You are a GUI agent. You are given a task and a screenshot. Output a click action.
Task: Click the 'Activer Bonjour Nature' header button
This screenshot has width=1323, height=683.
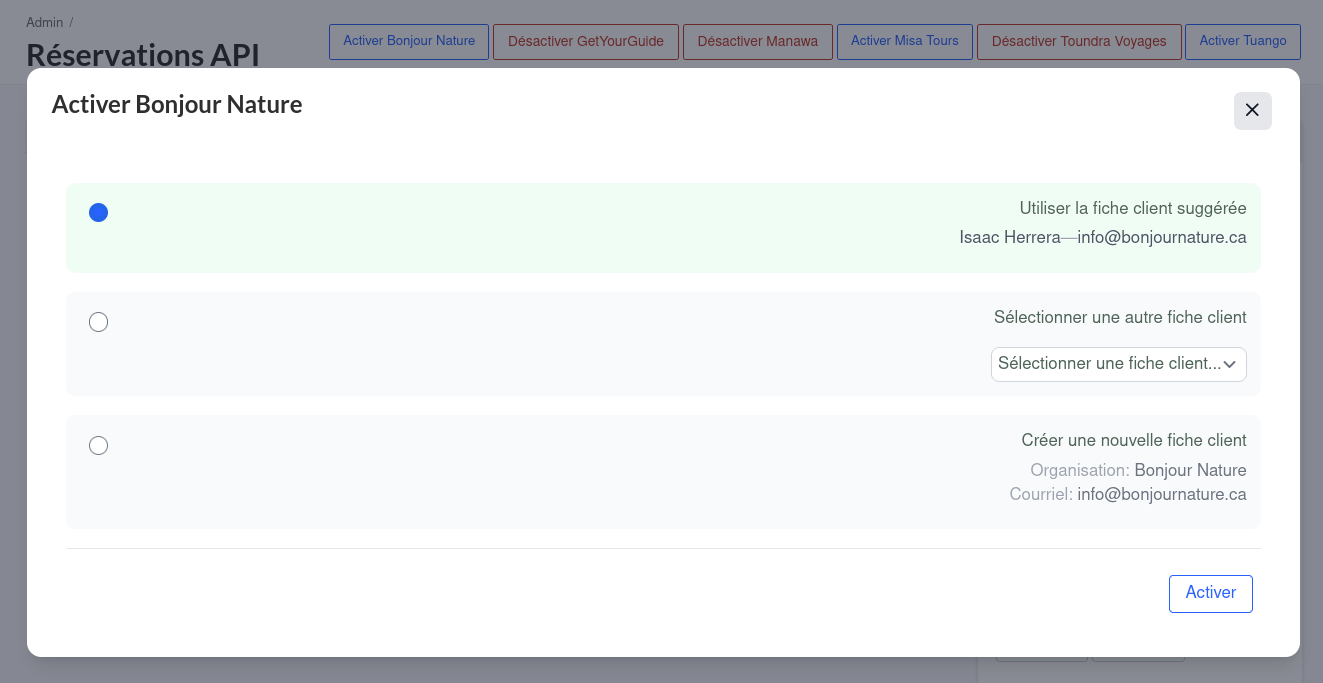coord(409,42)
